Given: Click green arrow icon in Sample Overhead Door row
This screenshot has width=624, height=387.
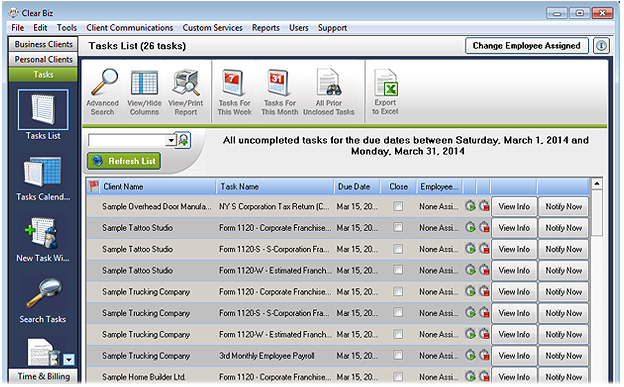Looking at the screenshot, I should (470, 206).
